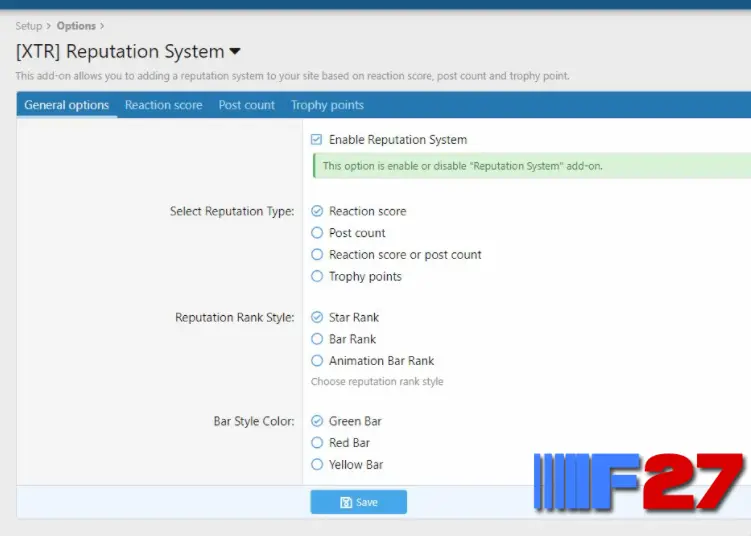
Task: Click the Setup breadcrumb link
Action: pos(28,26)
